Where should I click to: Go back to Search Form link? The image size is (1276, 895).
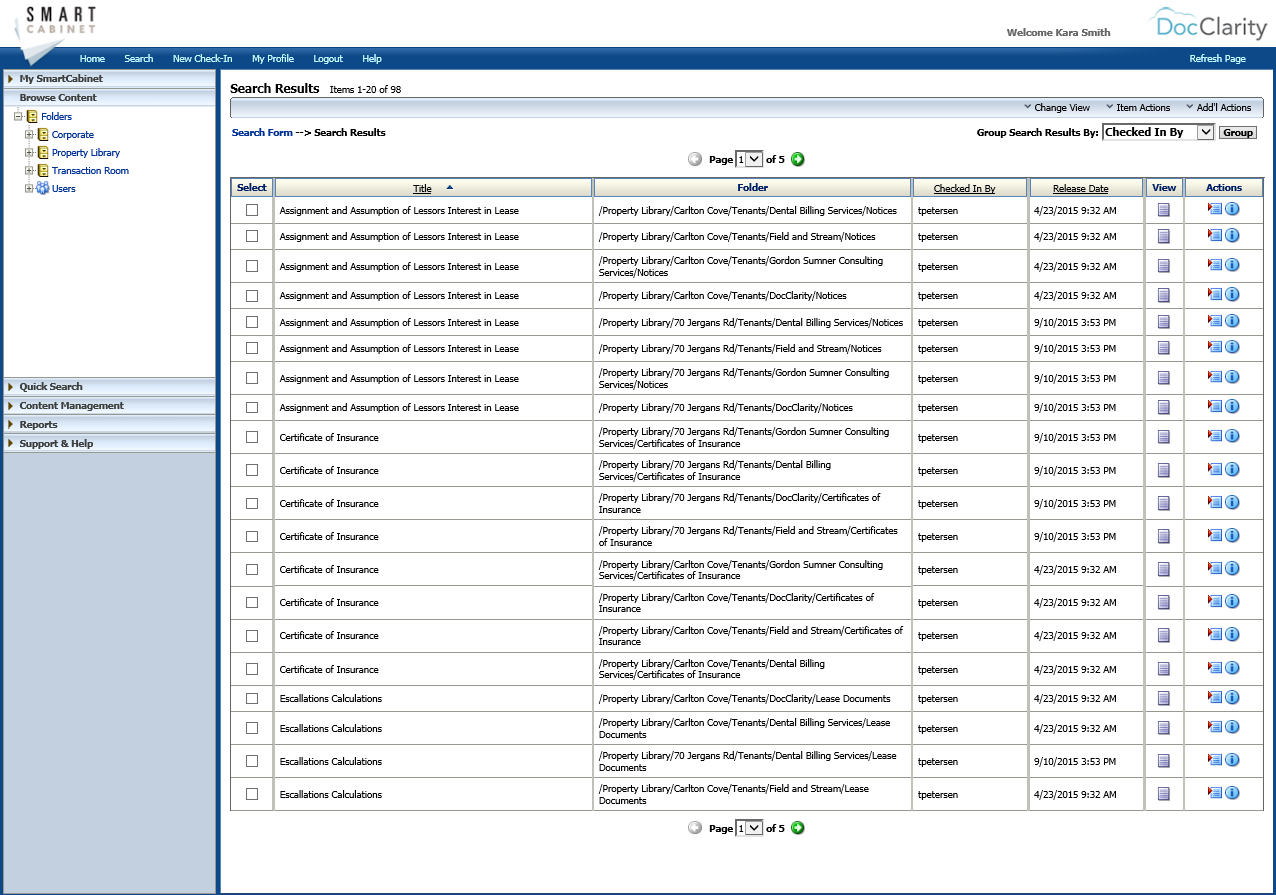pos(262,132)
